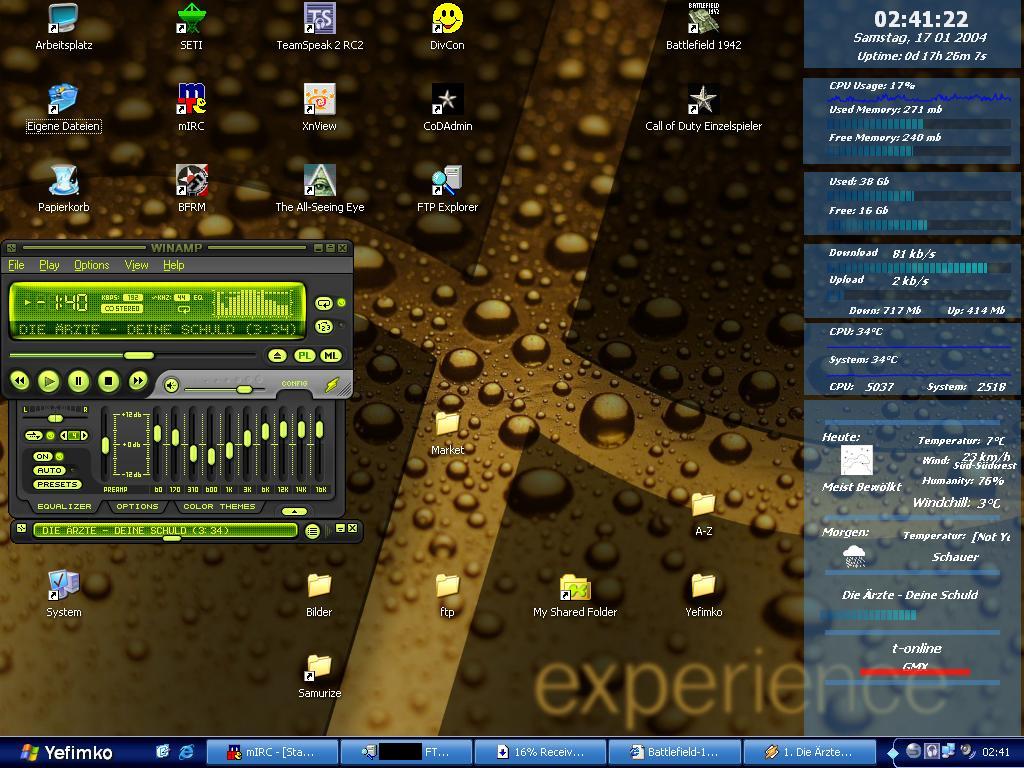Viewport: 1024px width, 768px height.
Task: Launch Call of Duty Einzelspieler shortcut
Action: coord(703,109)
